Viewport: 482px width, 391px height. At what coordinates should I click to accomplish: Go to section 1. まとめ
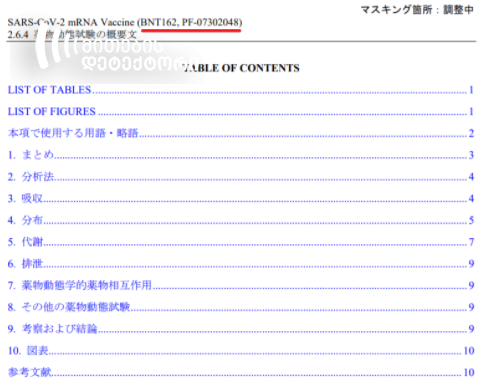click(31, 155)
